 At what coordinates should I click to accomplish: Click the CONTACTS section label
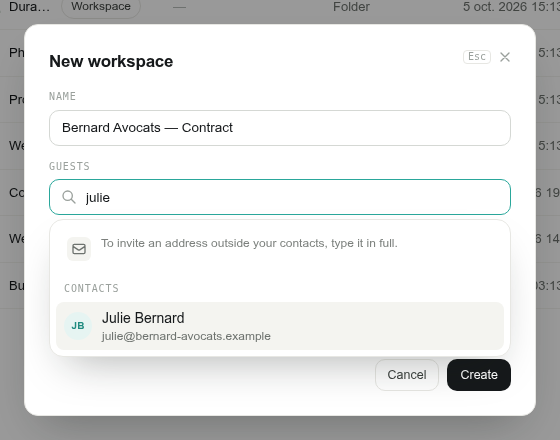[x=91, y=288]
